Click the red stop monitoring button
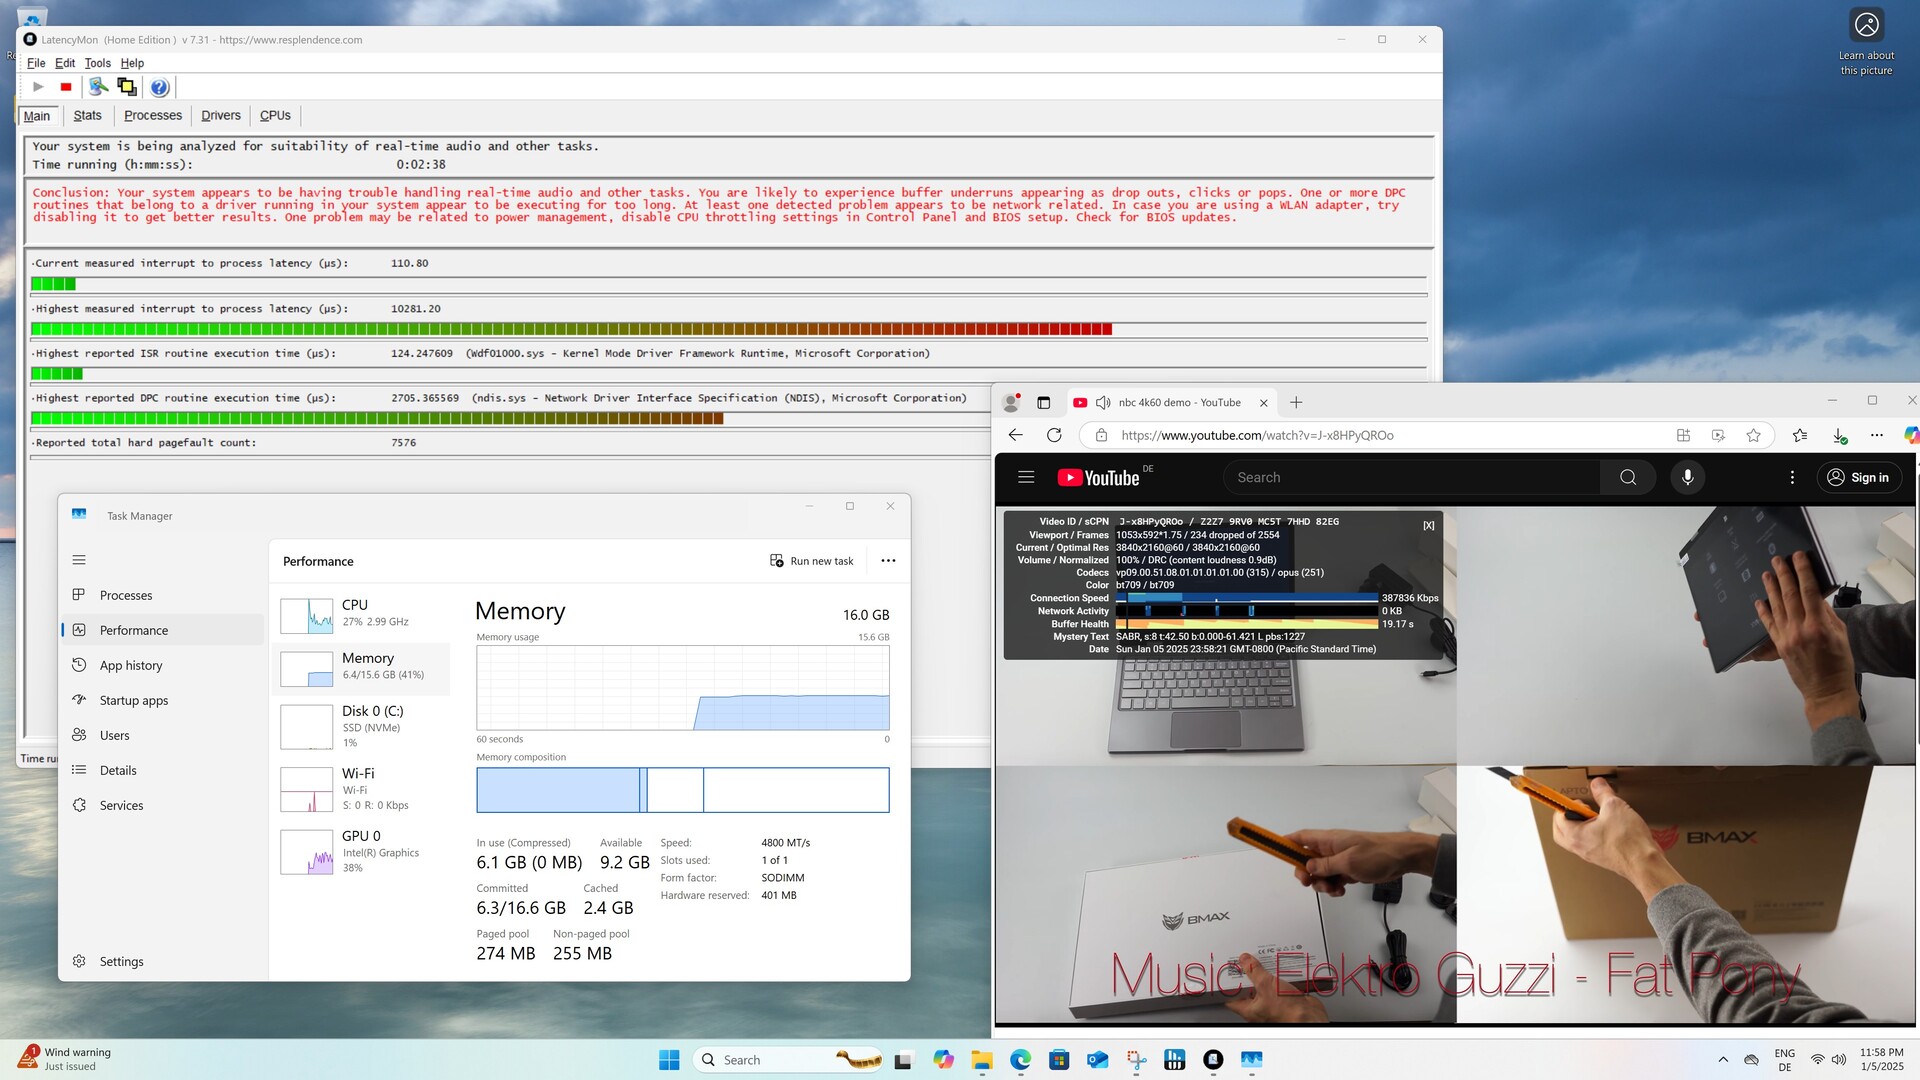Image resolution: width=1920 pixels, height=1080 pixels. click(66, 87)
